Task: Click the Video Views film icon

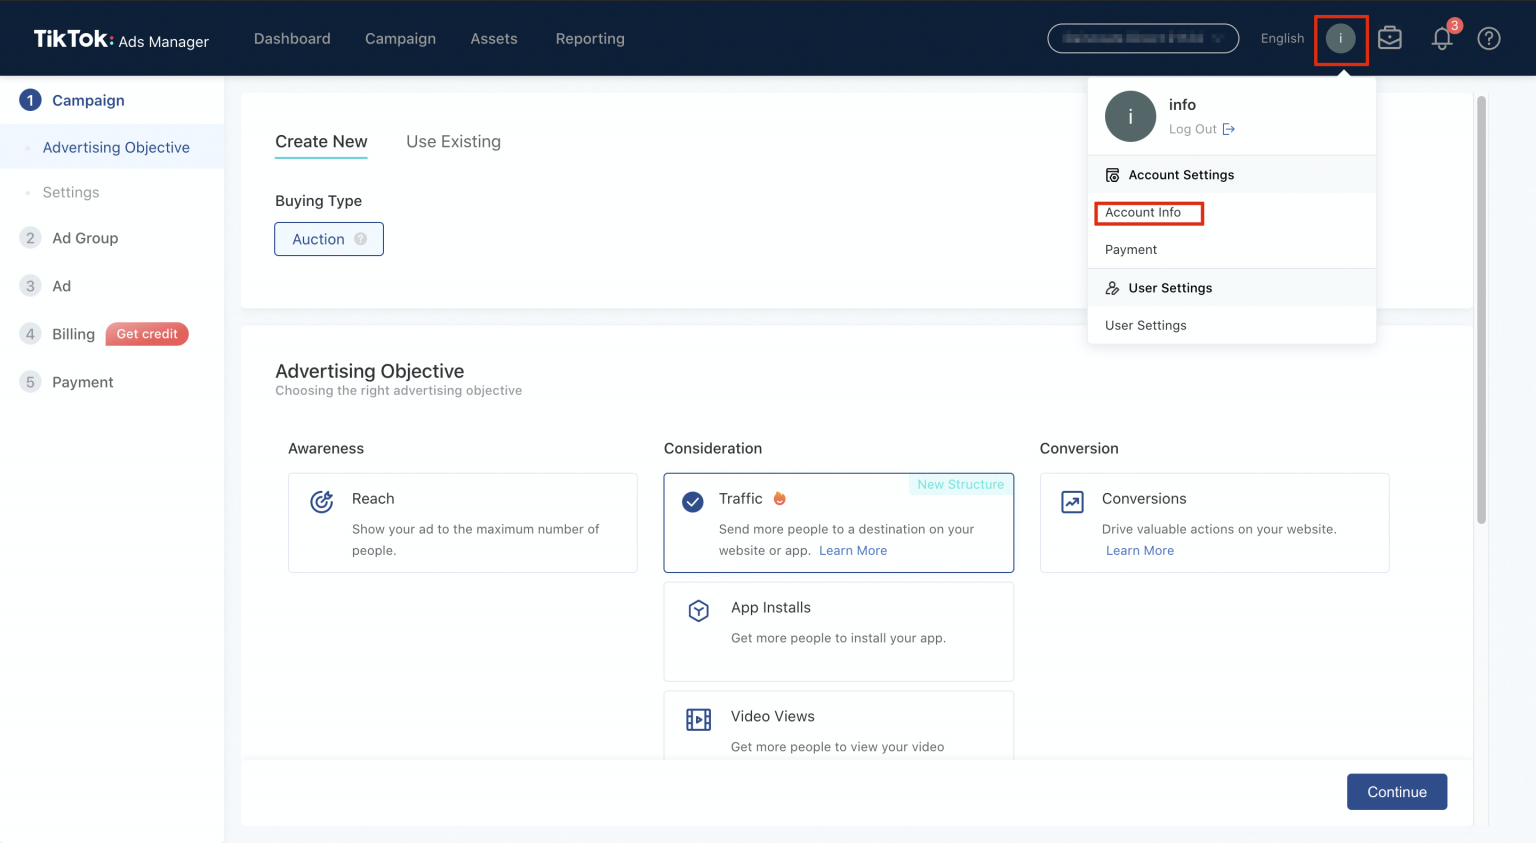Action: (x=698, y=719)
